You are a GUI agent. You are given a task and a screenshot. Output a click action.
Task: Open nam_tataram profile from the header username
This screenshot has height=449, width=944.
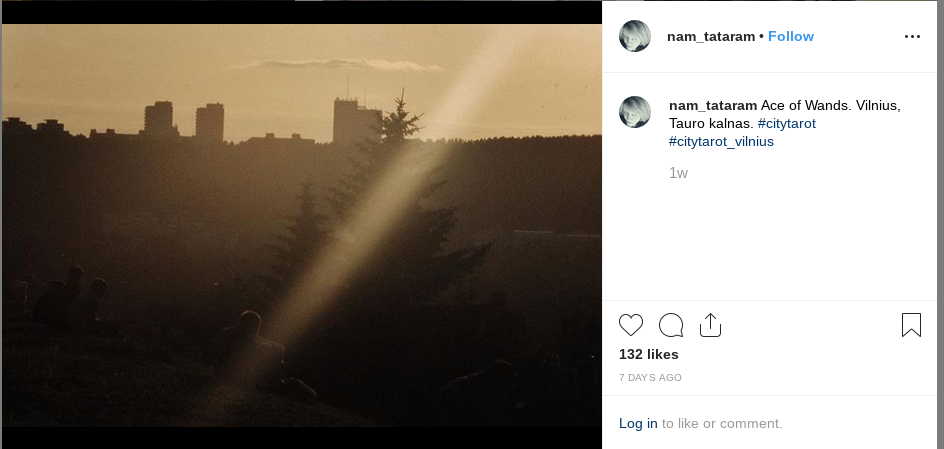(x=711, y=36)
